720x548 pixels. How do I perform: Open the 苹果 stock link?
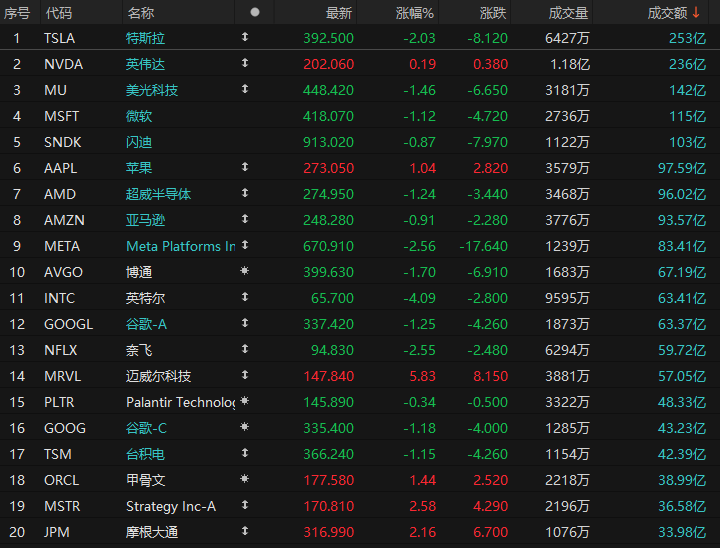coord(139,168)
